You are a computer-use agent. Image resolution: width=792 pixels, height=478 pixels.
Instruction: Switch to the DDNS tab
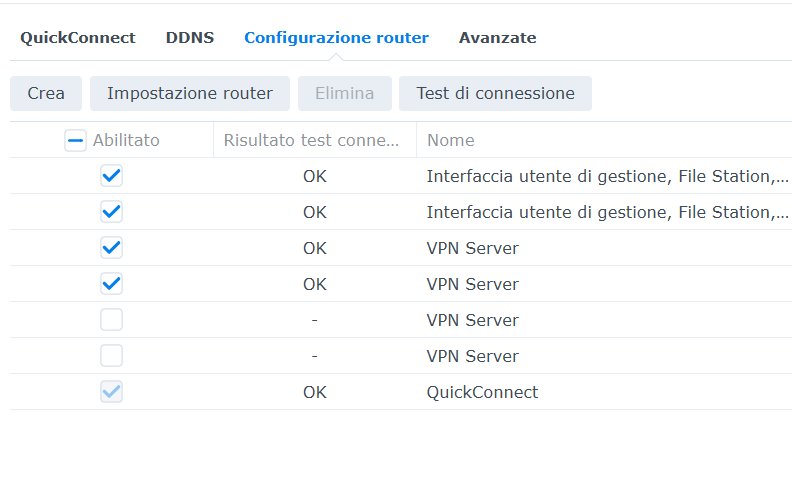(189, 38)
